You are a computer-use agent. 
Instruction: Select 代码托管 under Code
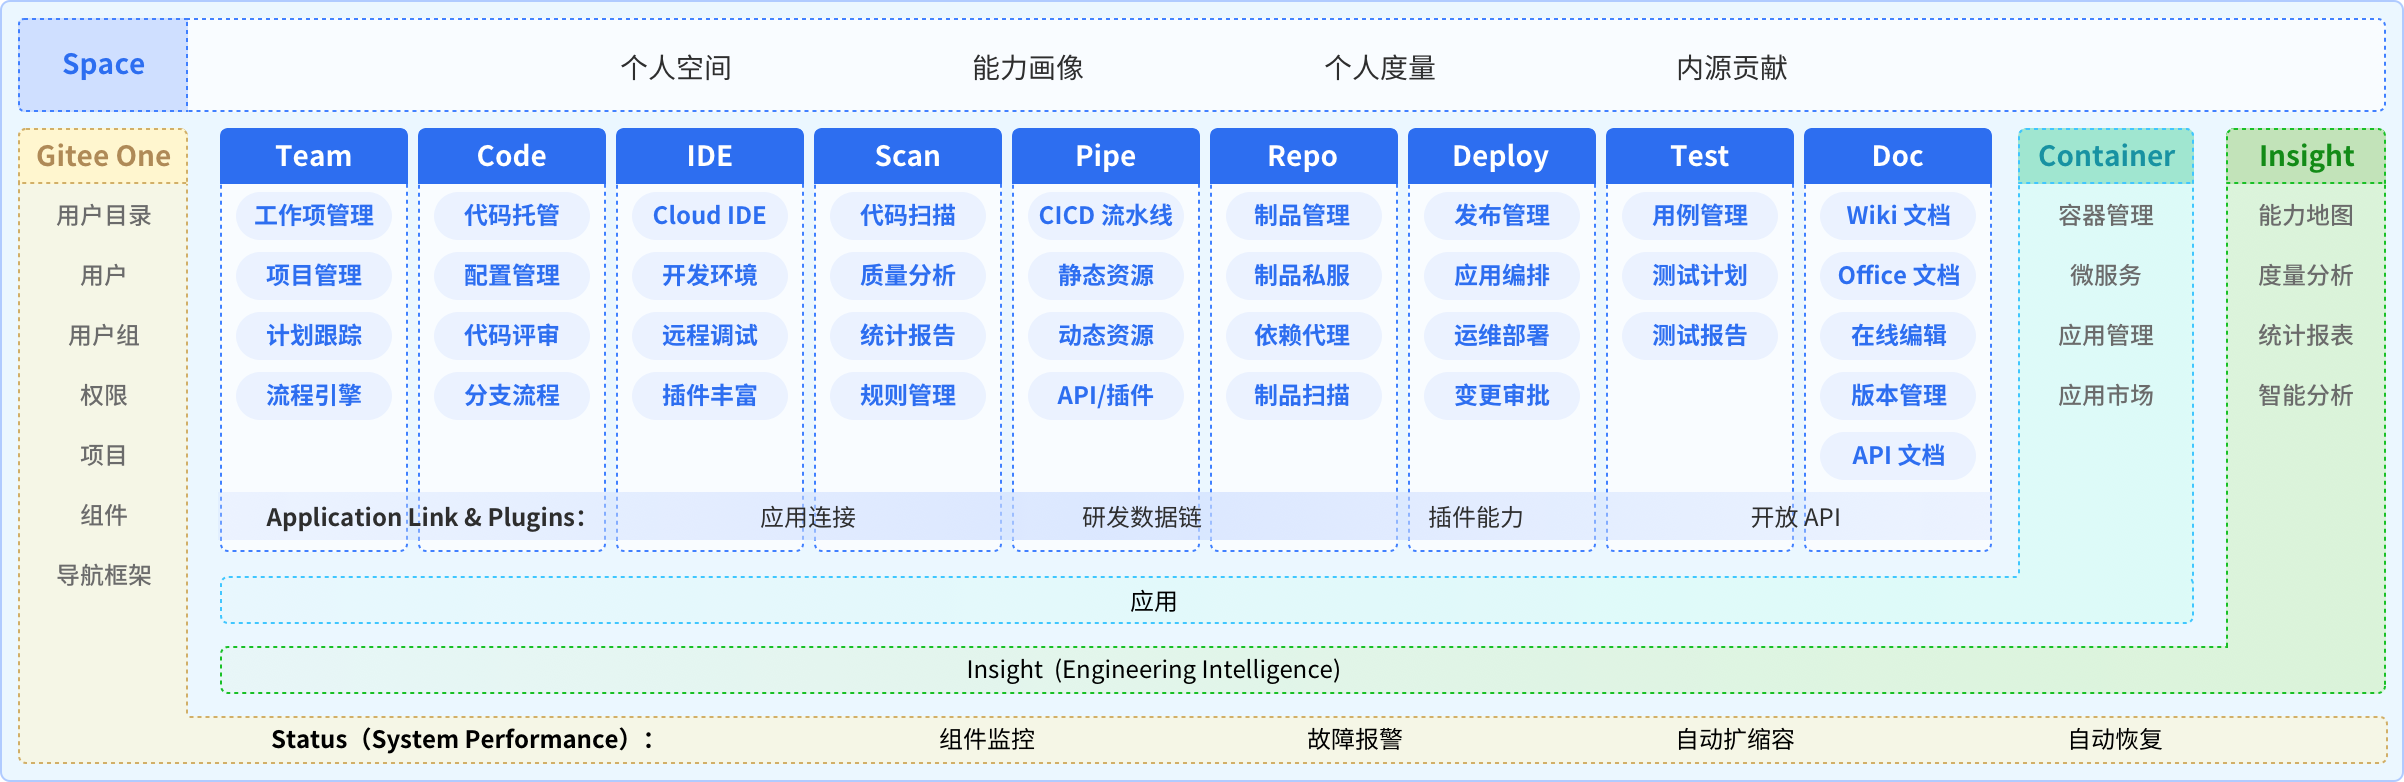[512, 216]
